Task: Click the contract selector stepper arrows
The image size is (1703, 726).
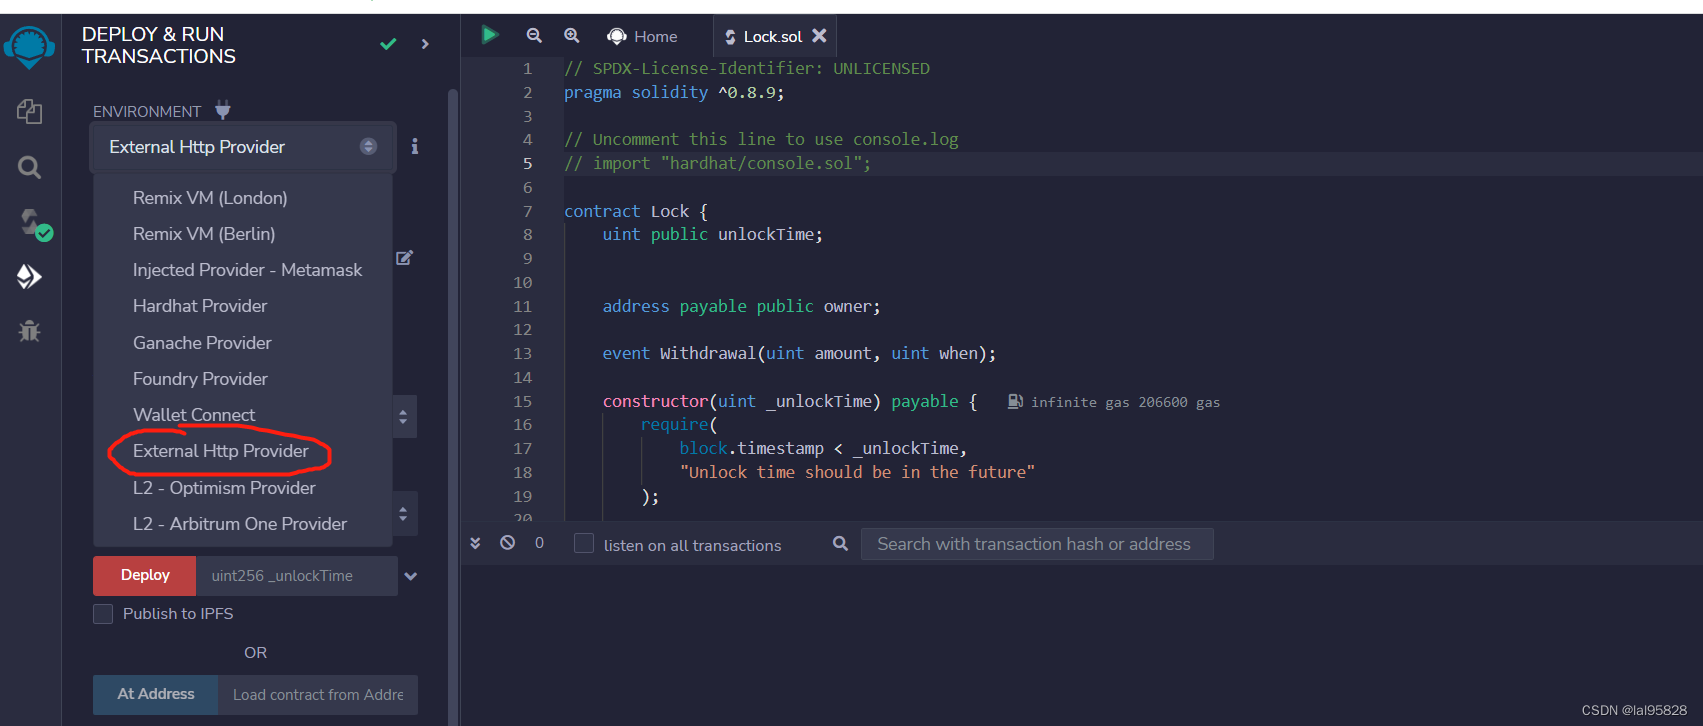Action: pyautogui.click(x=403, y=514)
